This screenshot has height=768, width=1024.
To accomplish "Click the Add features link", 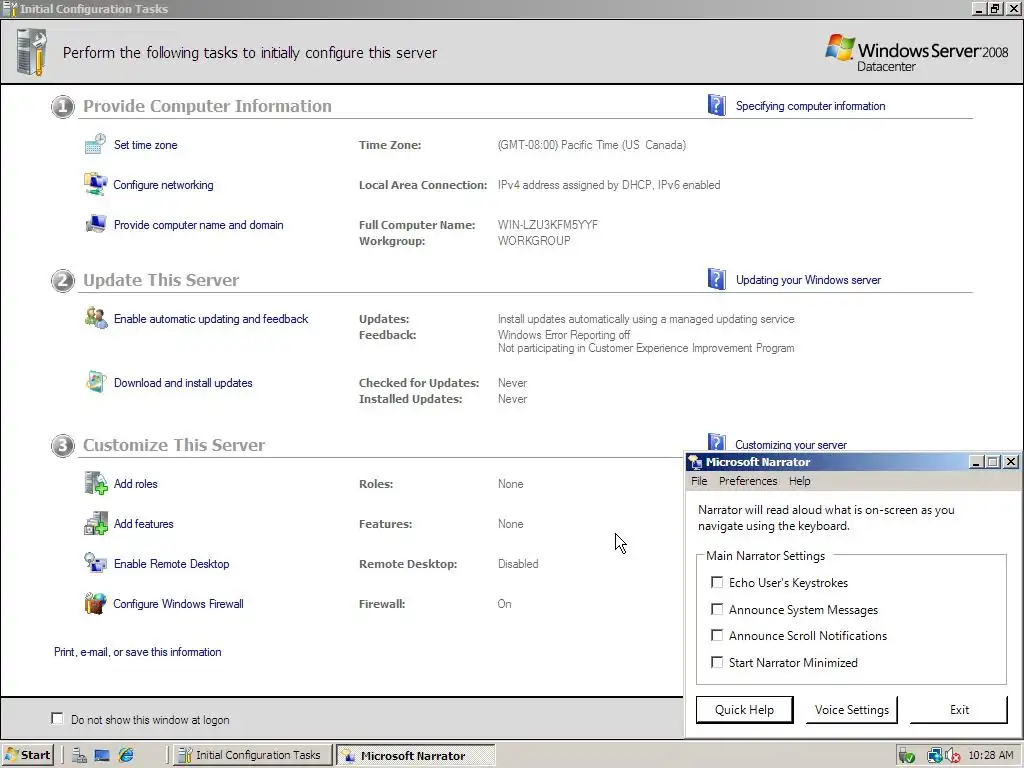I will [144, 524].
